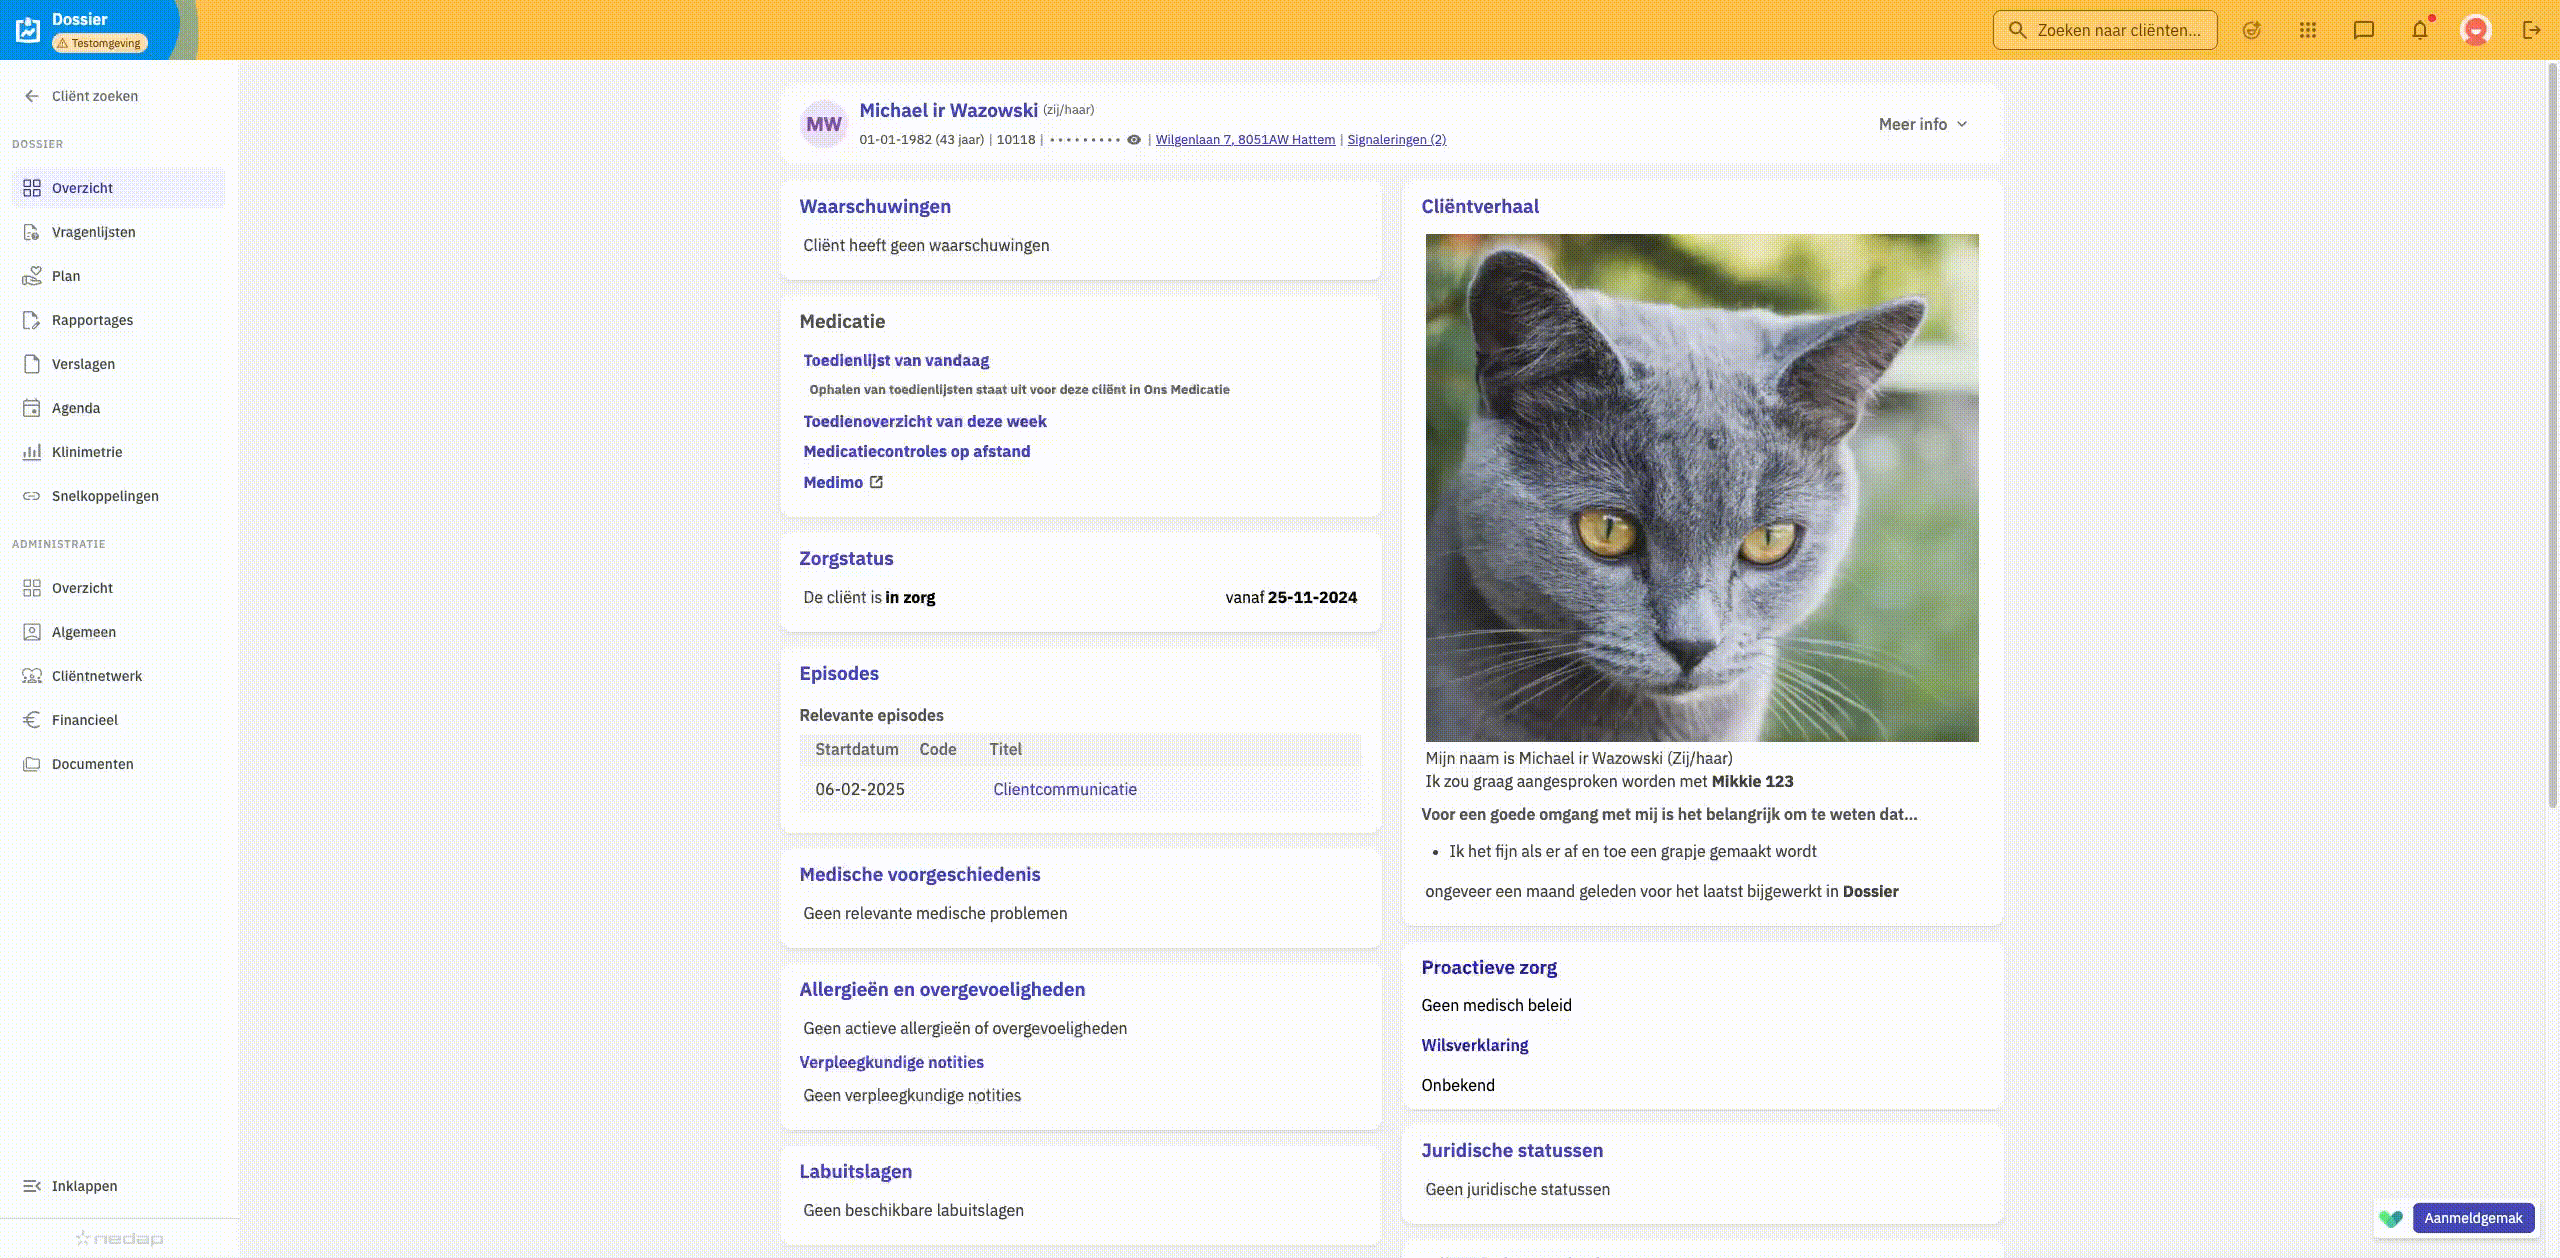Open the Clientcommunicatie episode link
Screen dimensions: 2560x1258
[1064, 789]
